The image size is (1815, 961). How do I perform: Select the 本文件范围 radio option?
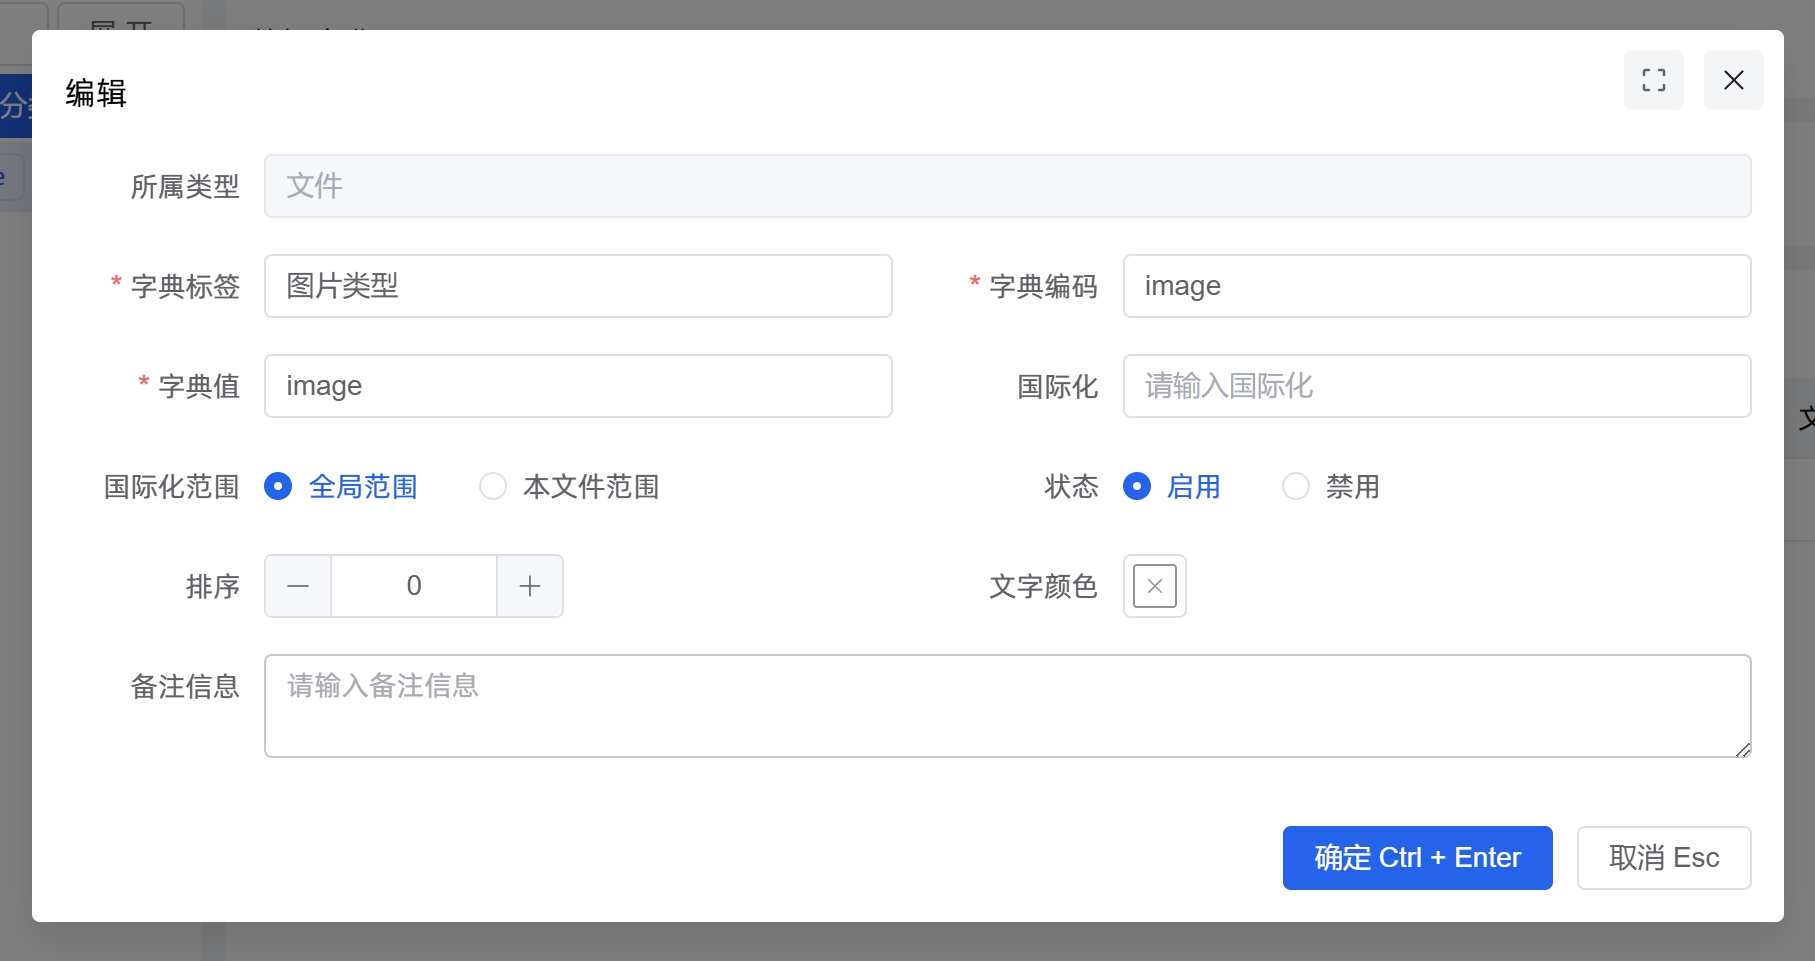pos(493,486)
